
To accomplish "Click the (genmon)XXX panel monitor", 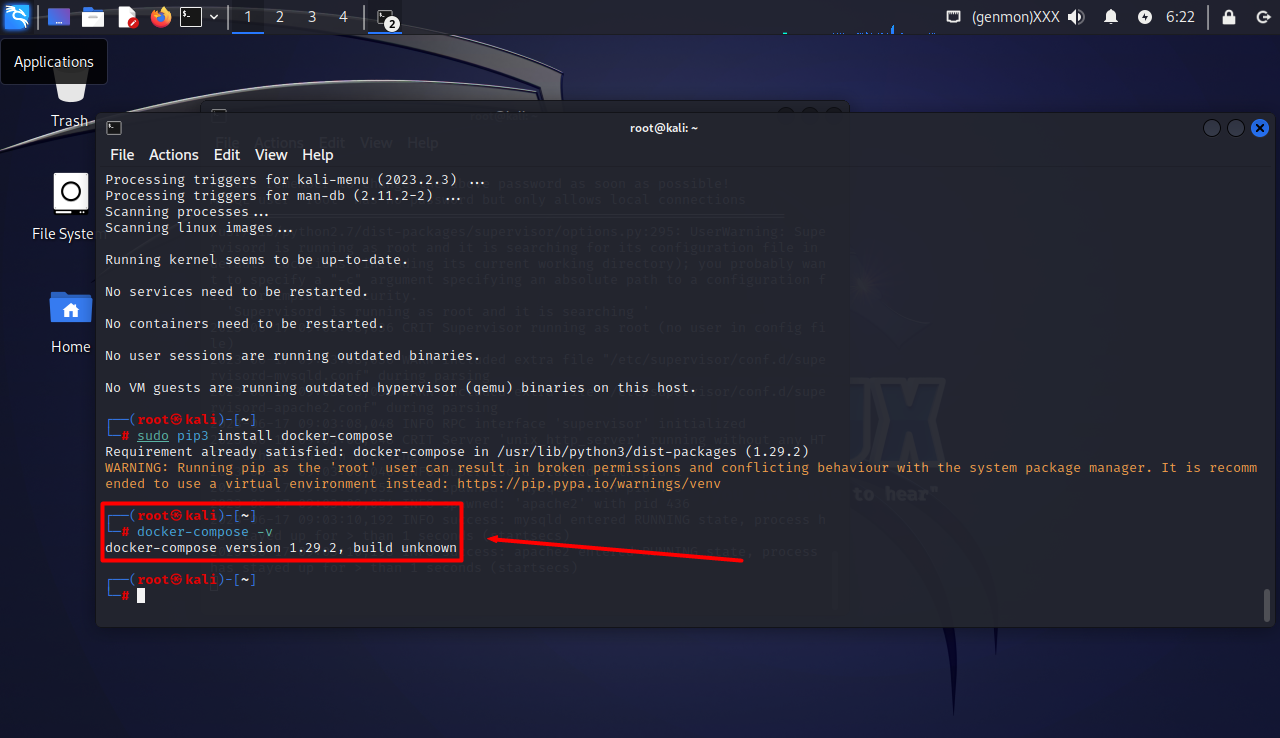I will (x=1017, y=17).
